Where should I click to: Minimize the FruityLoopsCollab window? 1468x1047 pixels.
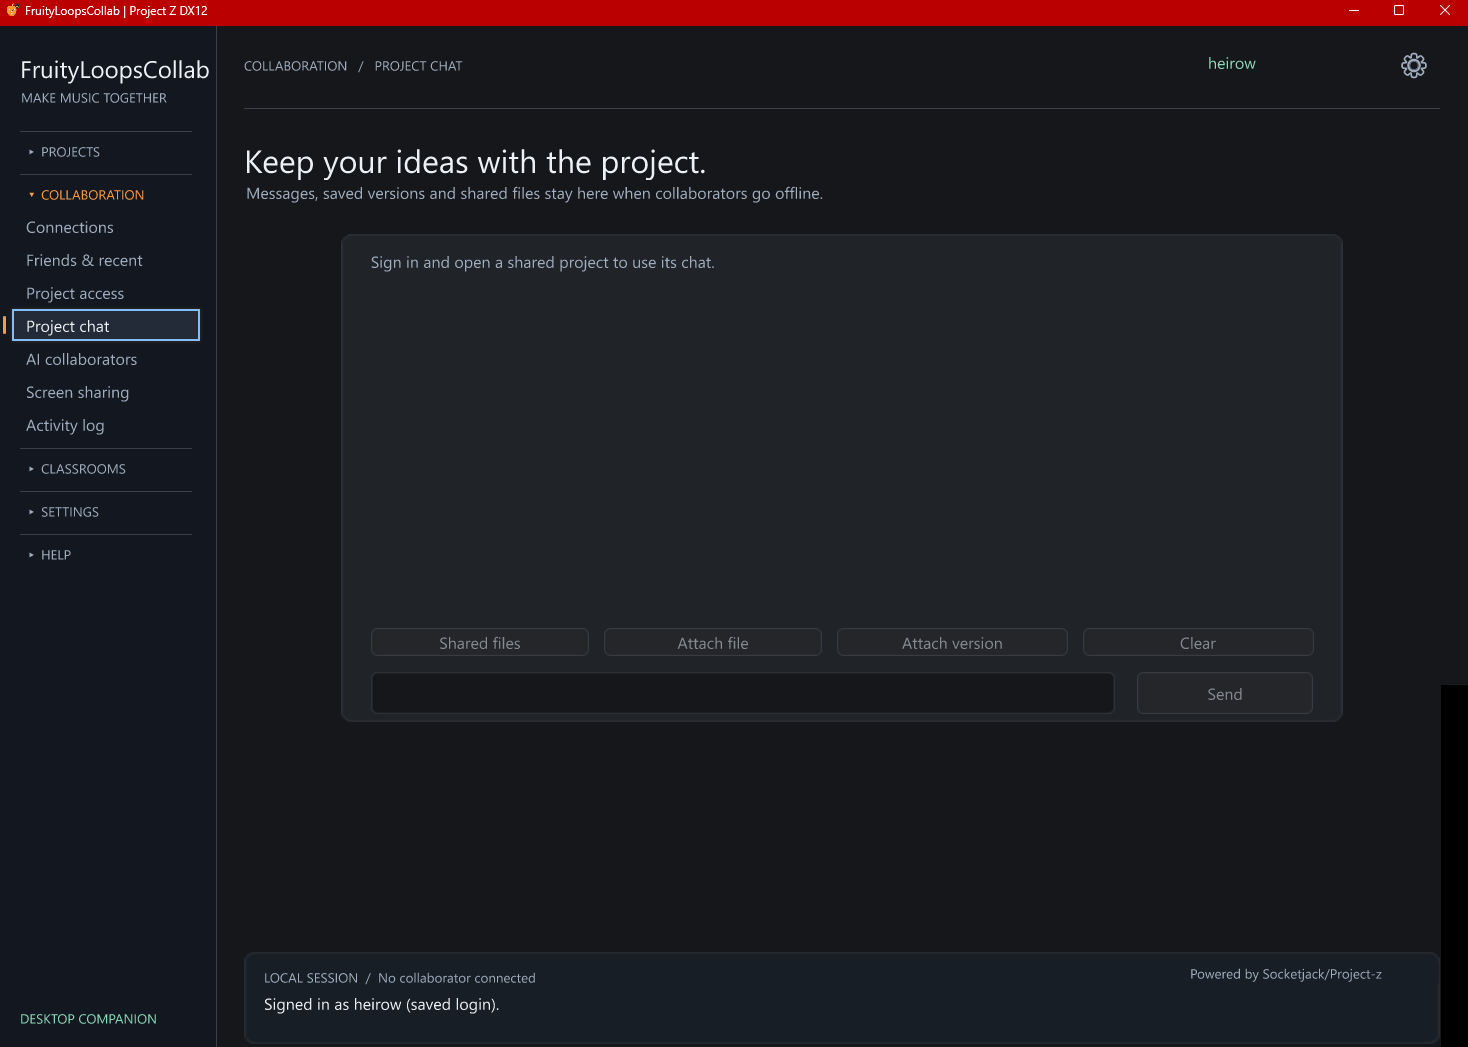coord(1354,11)
